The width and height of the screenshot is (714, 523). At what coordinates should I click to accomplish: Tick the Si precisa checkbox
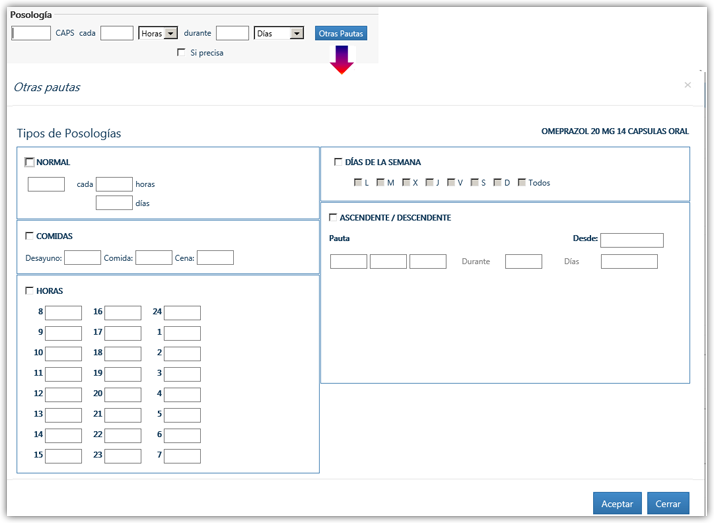tap(181, 52)
